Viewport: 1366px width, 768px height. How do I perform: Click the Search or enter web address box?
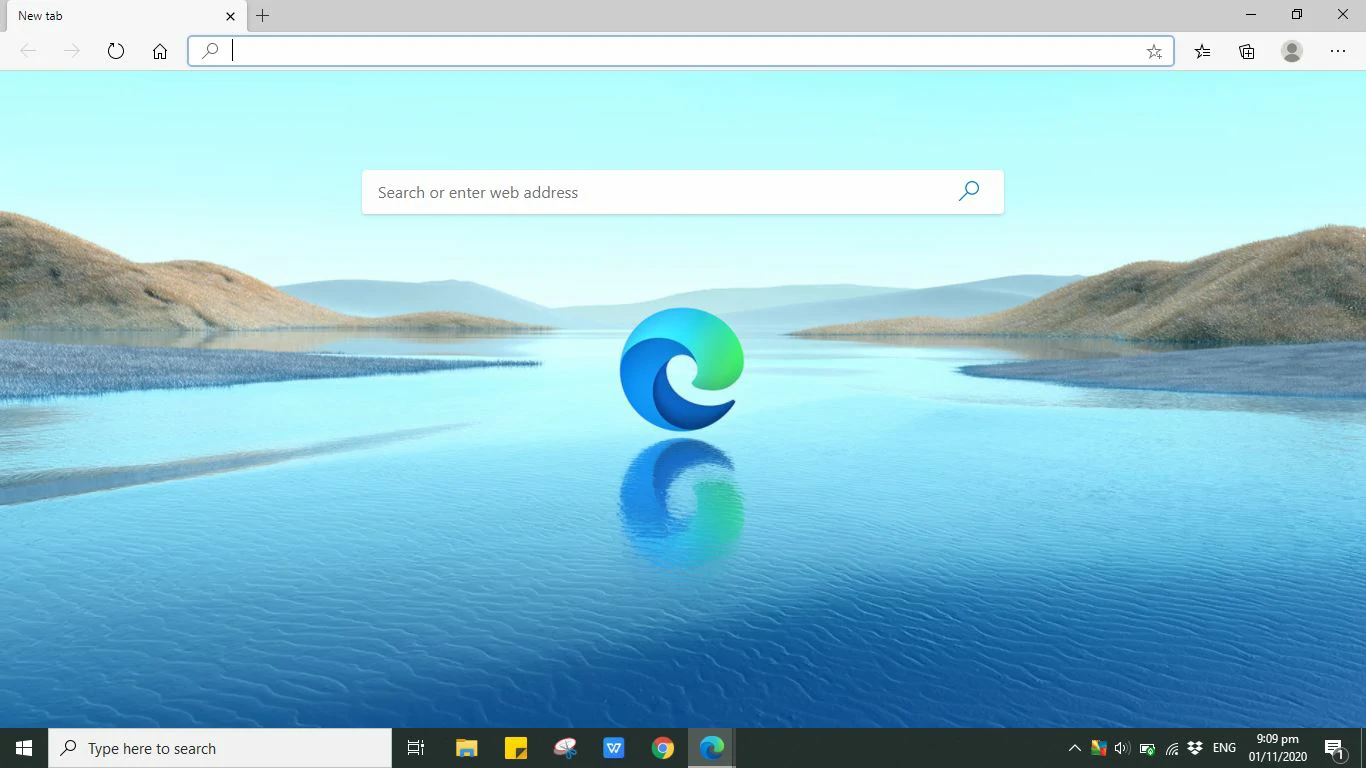pos(660,192)
